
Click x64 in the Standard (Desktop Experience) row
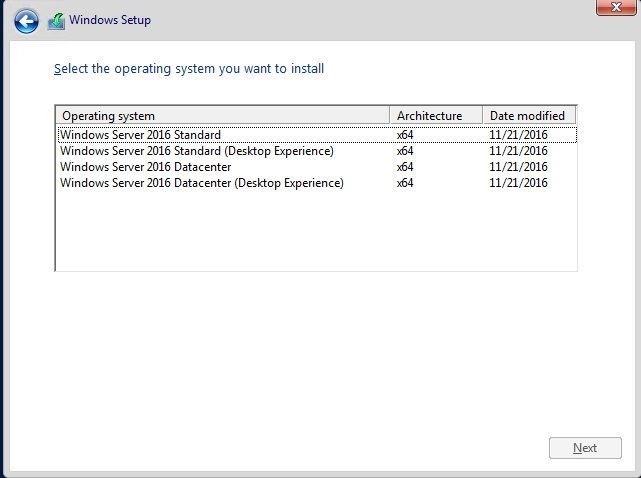coord(405,151)
